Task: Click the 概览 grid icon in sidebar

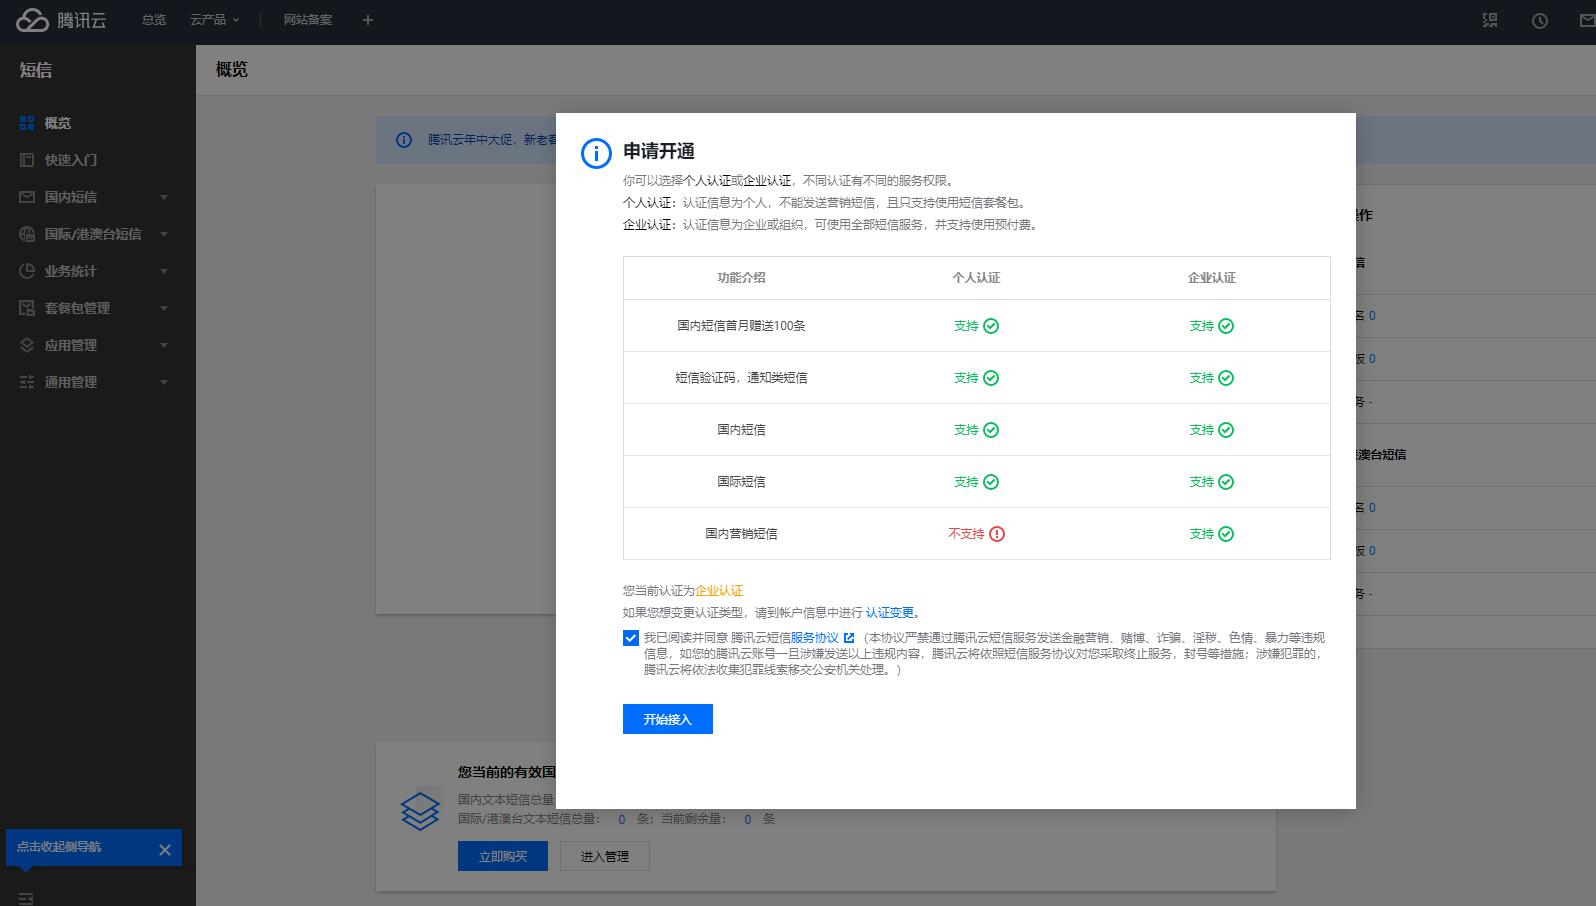Action: [x=27, y=123]
